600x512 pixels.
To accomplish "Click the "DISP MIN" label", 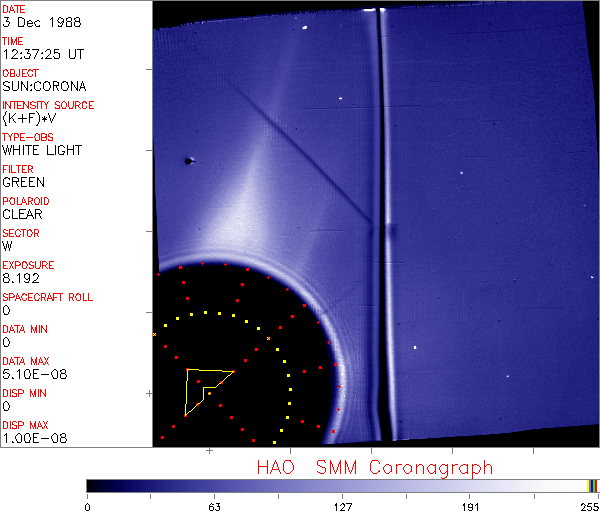I will click(x=24, y=393).
